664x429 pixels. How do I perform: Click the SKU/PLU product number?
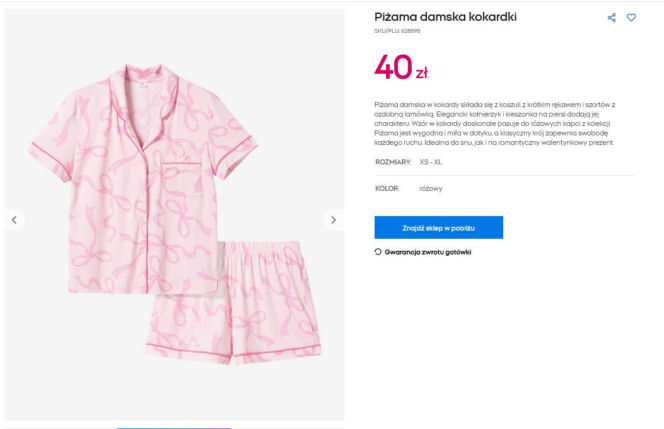(397, 32)
